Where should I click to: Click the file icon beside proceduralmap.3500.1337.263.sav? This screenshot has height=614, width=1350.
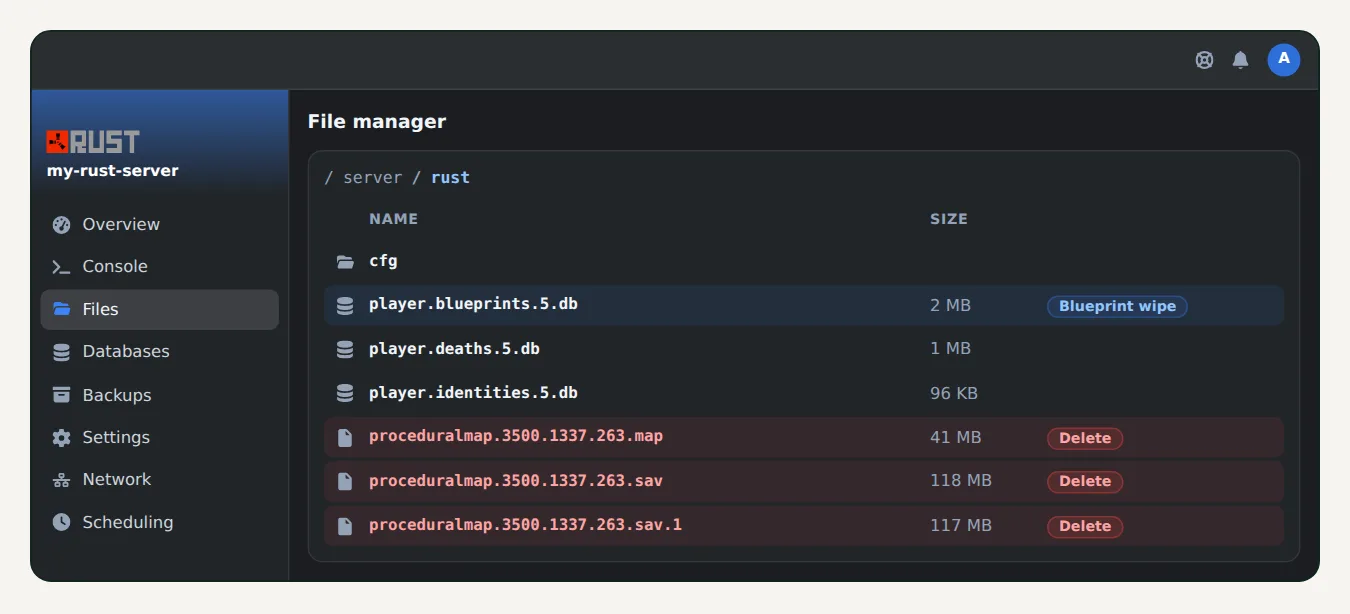345,482
